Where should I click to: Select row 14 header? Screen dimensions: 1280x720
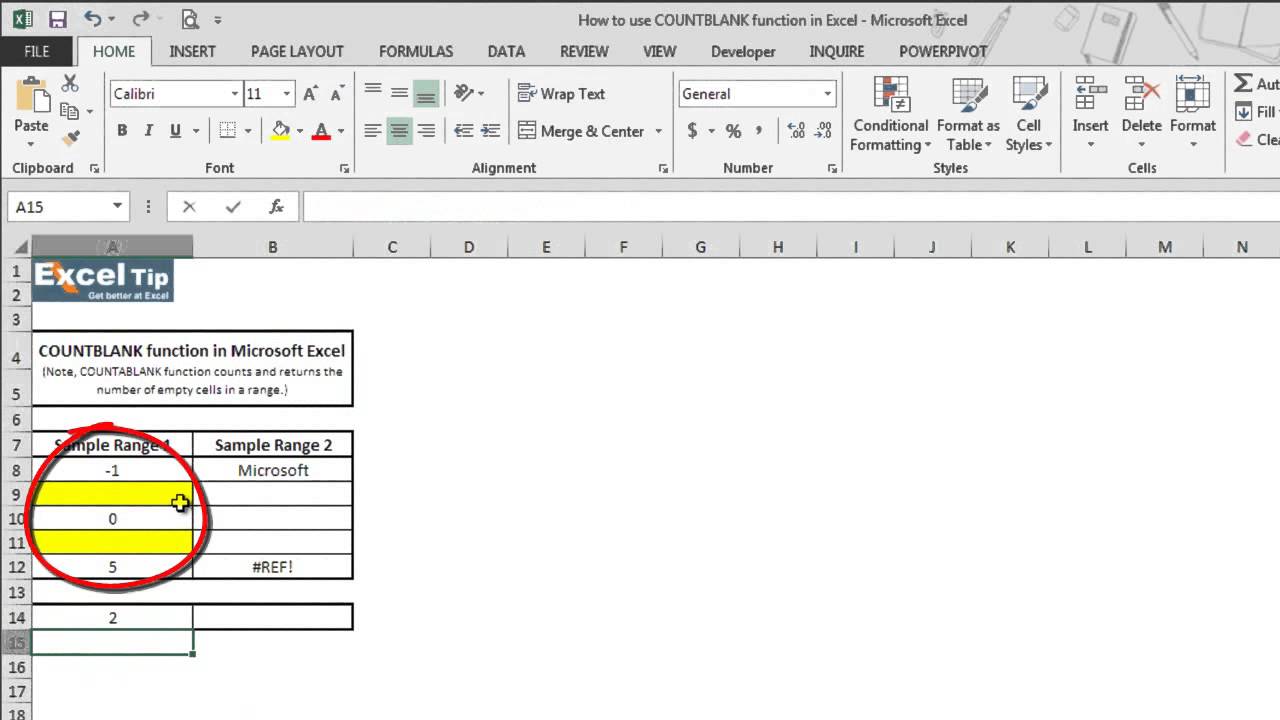[x=16, y=617]
